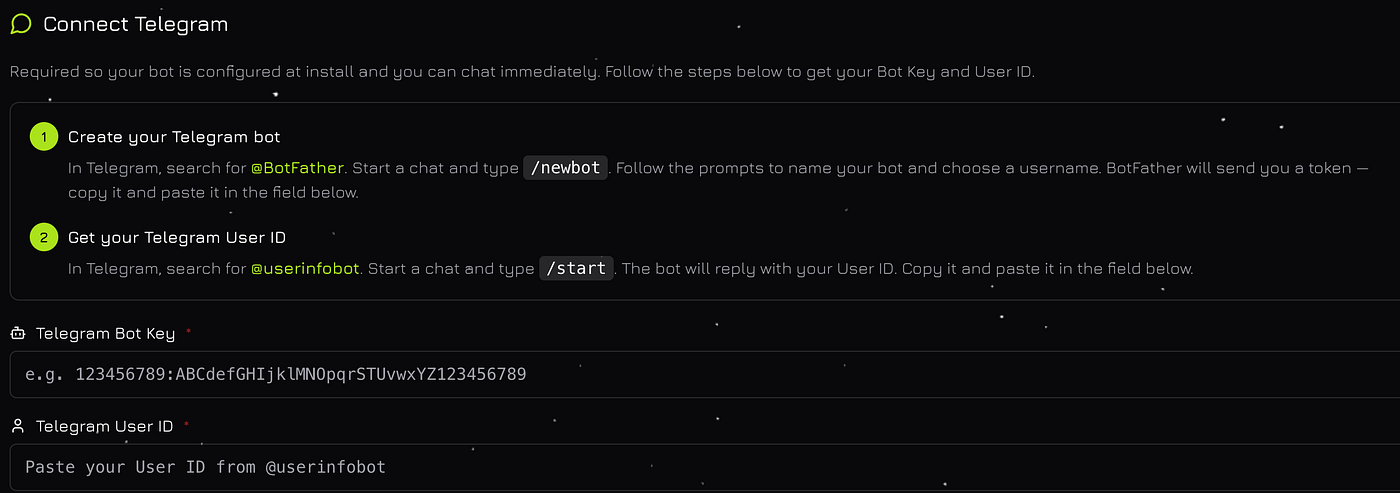Click the chat bubble icon beside Connect Telegram
This screenshot has width=1400, height=493.
tap(21, 24)
